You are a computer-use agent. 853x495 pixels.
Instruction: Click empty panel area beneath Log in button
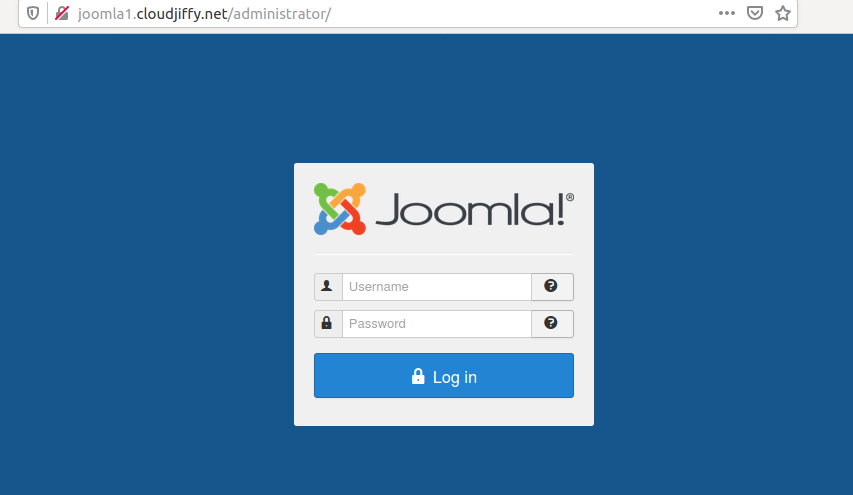pos(444,412)
